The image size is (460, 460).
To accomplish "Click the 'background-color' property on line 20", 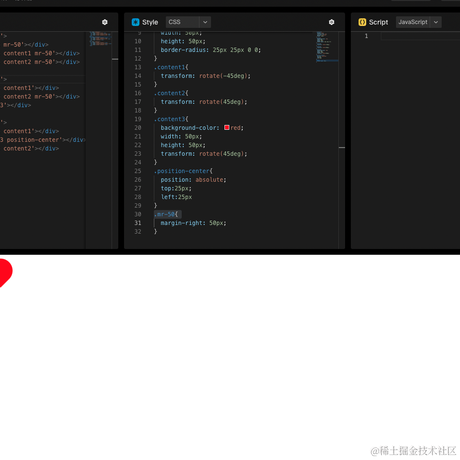I will point(189,128).
